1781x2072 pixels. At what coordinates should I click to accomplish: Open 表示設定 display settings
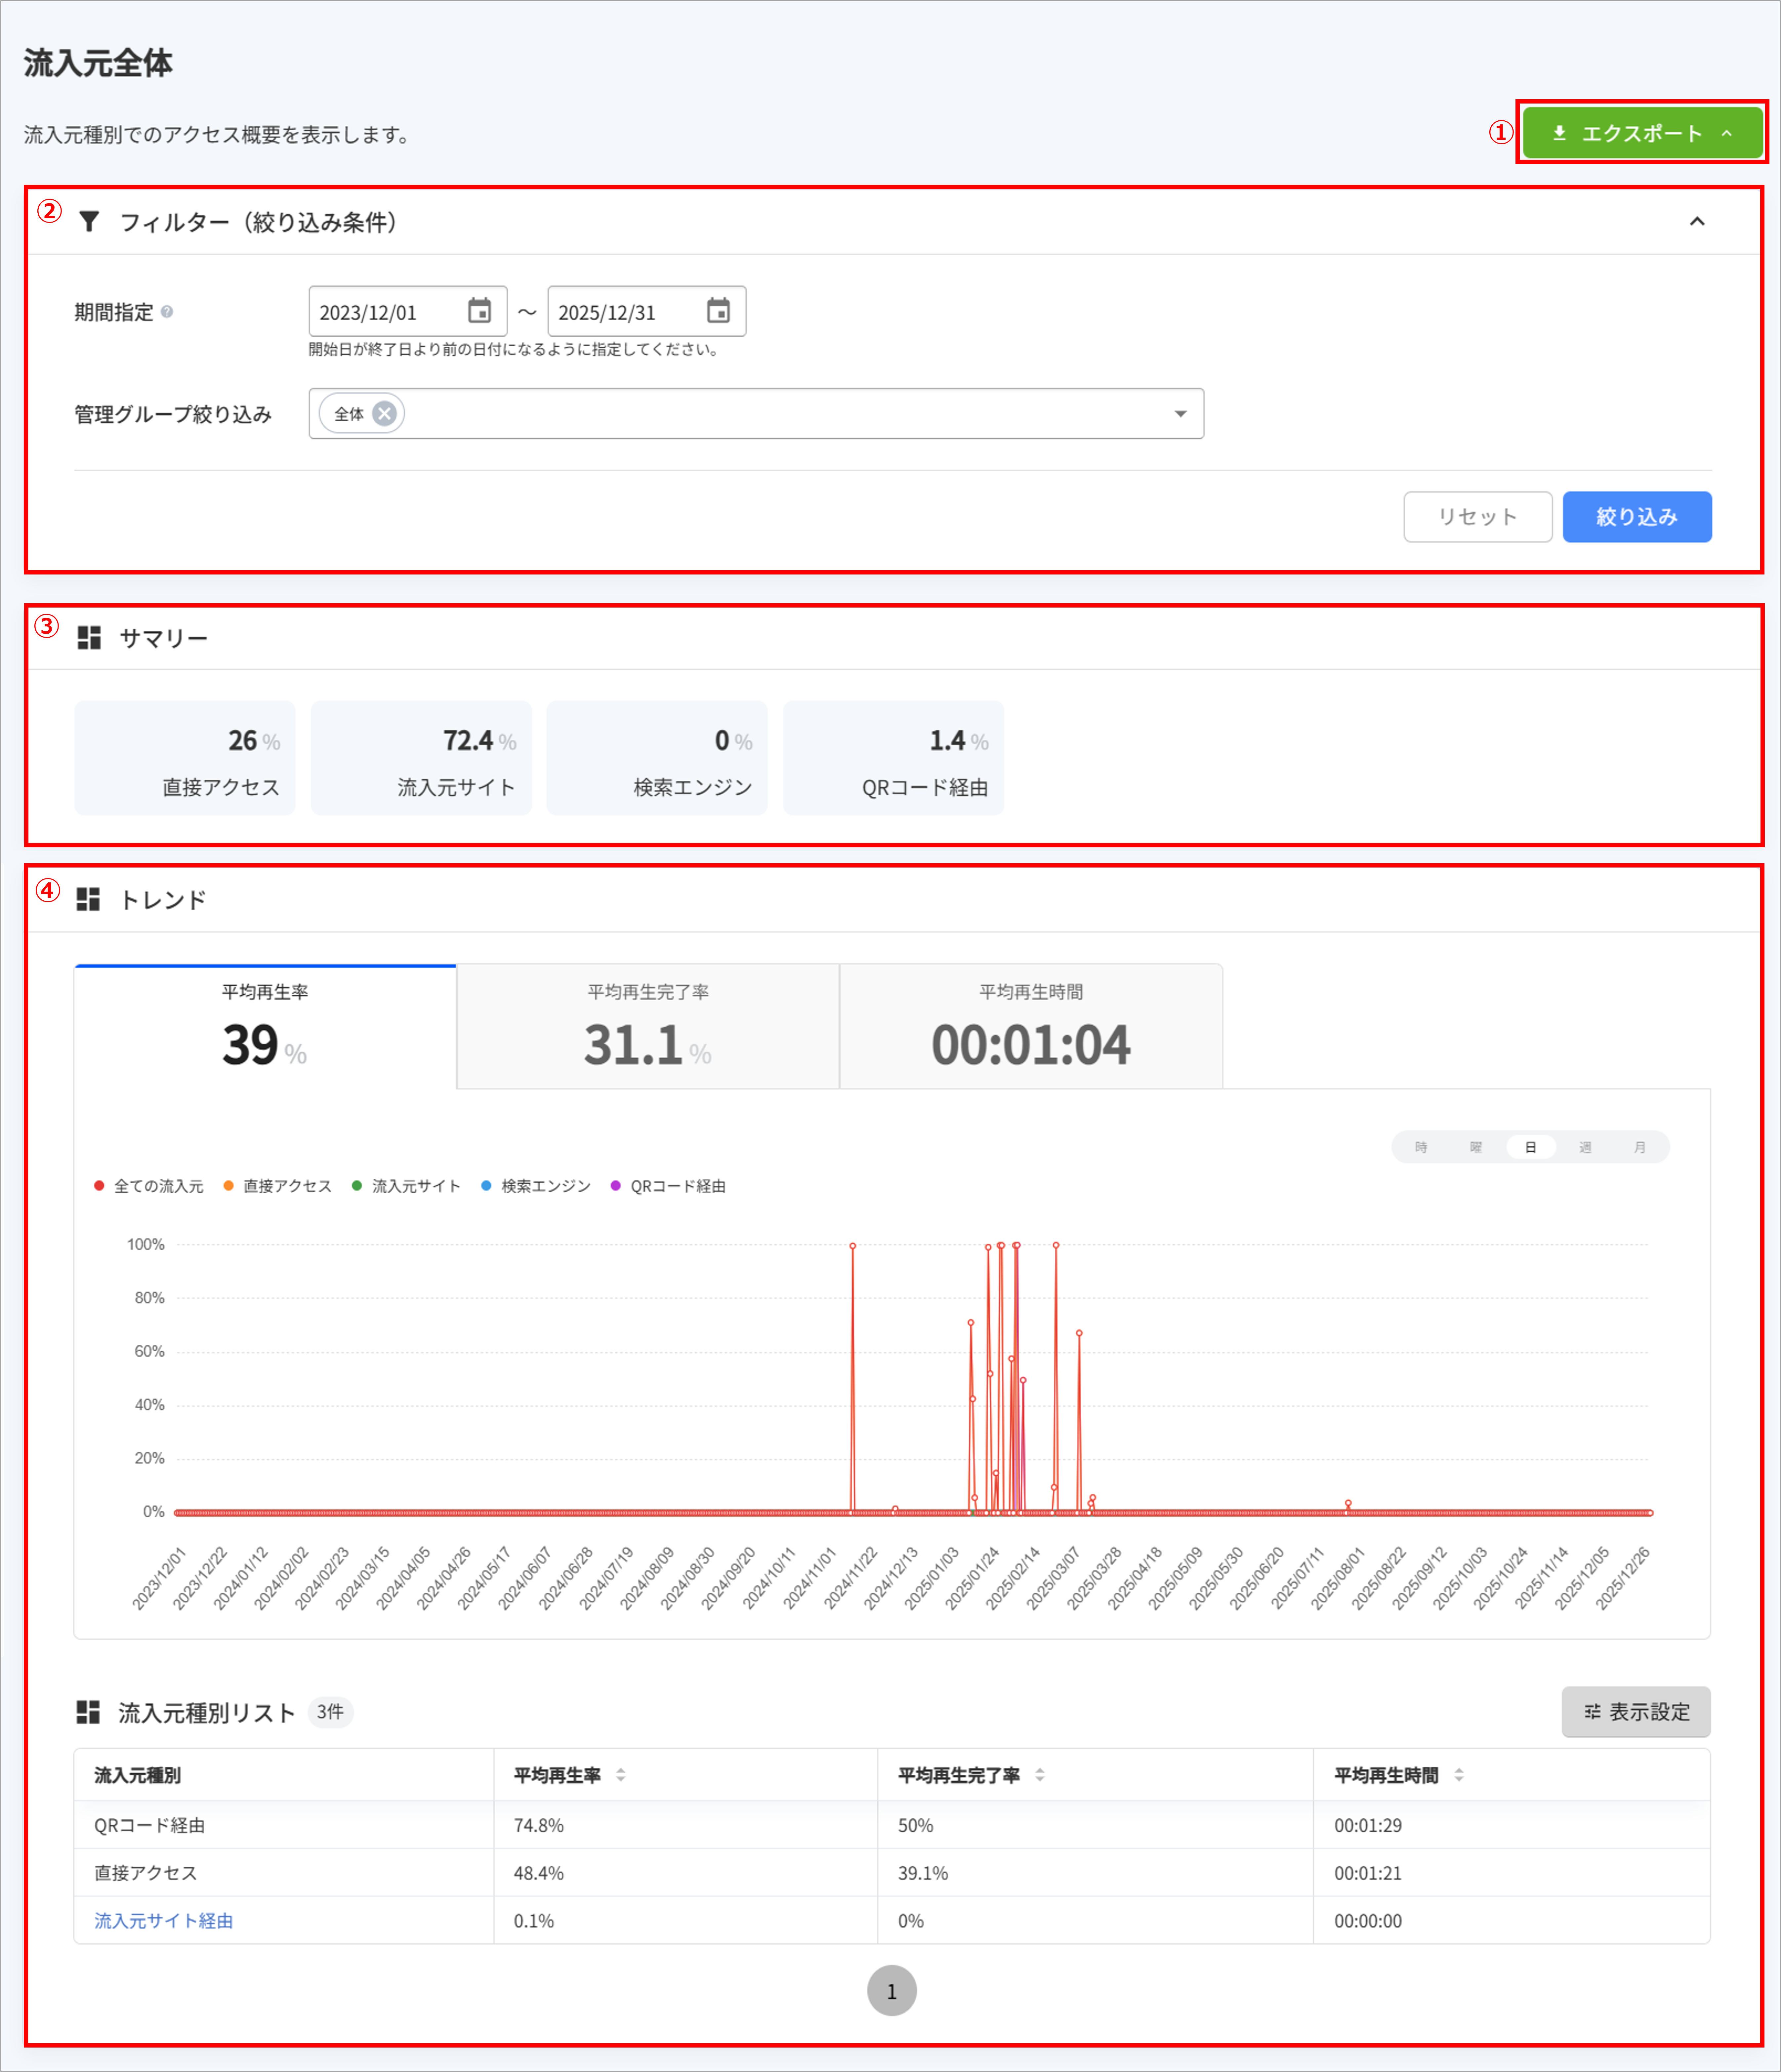(1636, 1712)
